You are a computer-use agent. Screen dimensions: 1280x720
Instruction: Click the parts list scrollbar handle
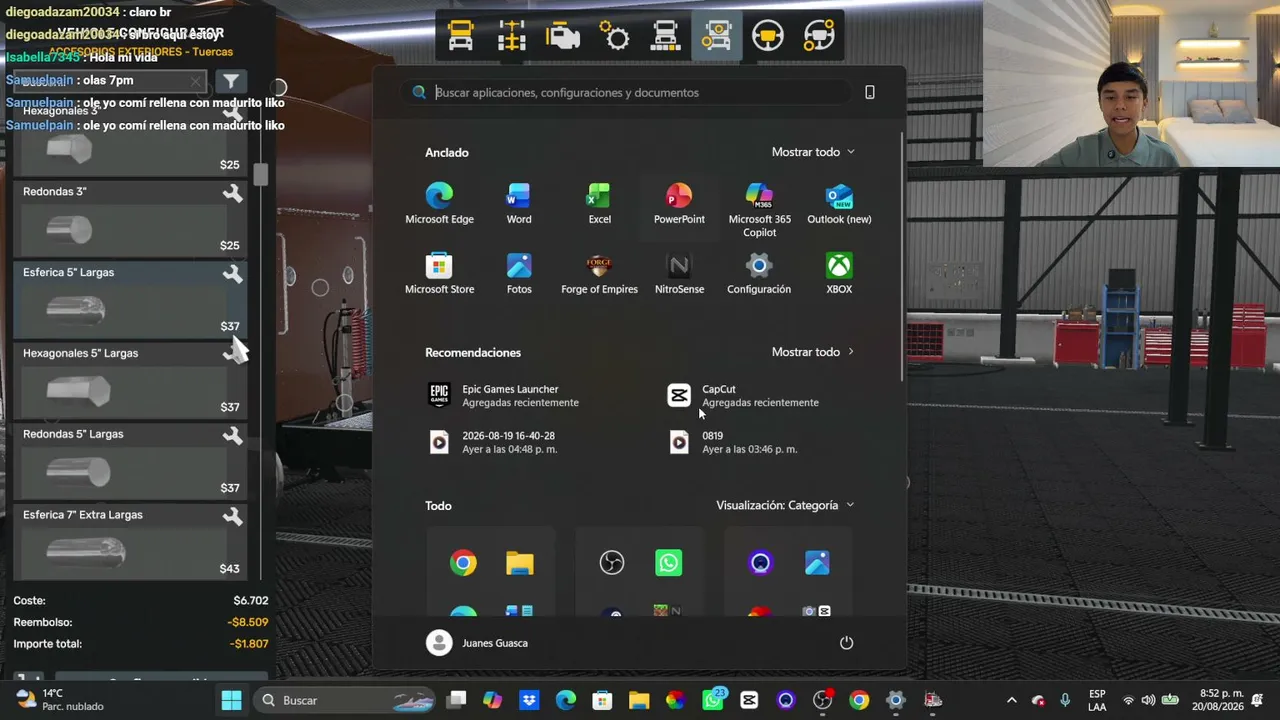click(x=260, y=174)
